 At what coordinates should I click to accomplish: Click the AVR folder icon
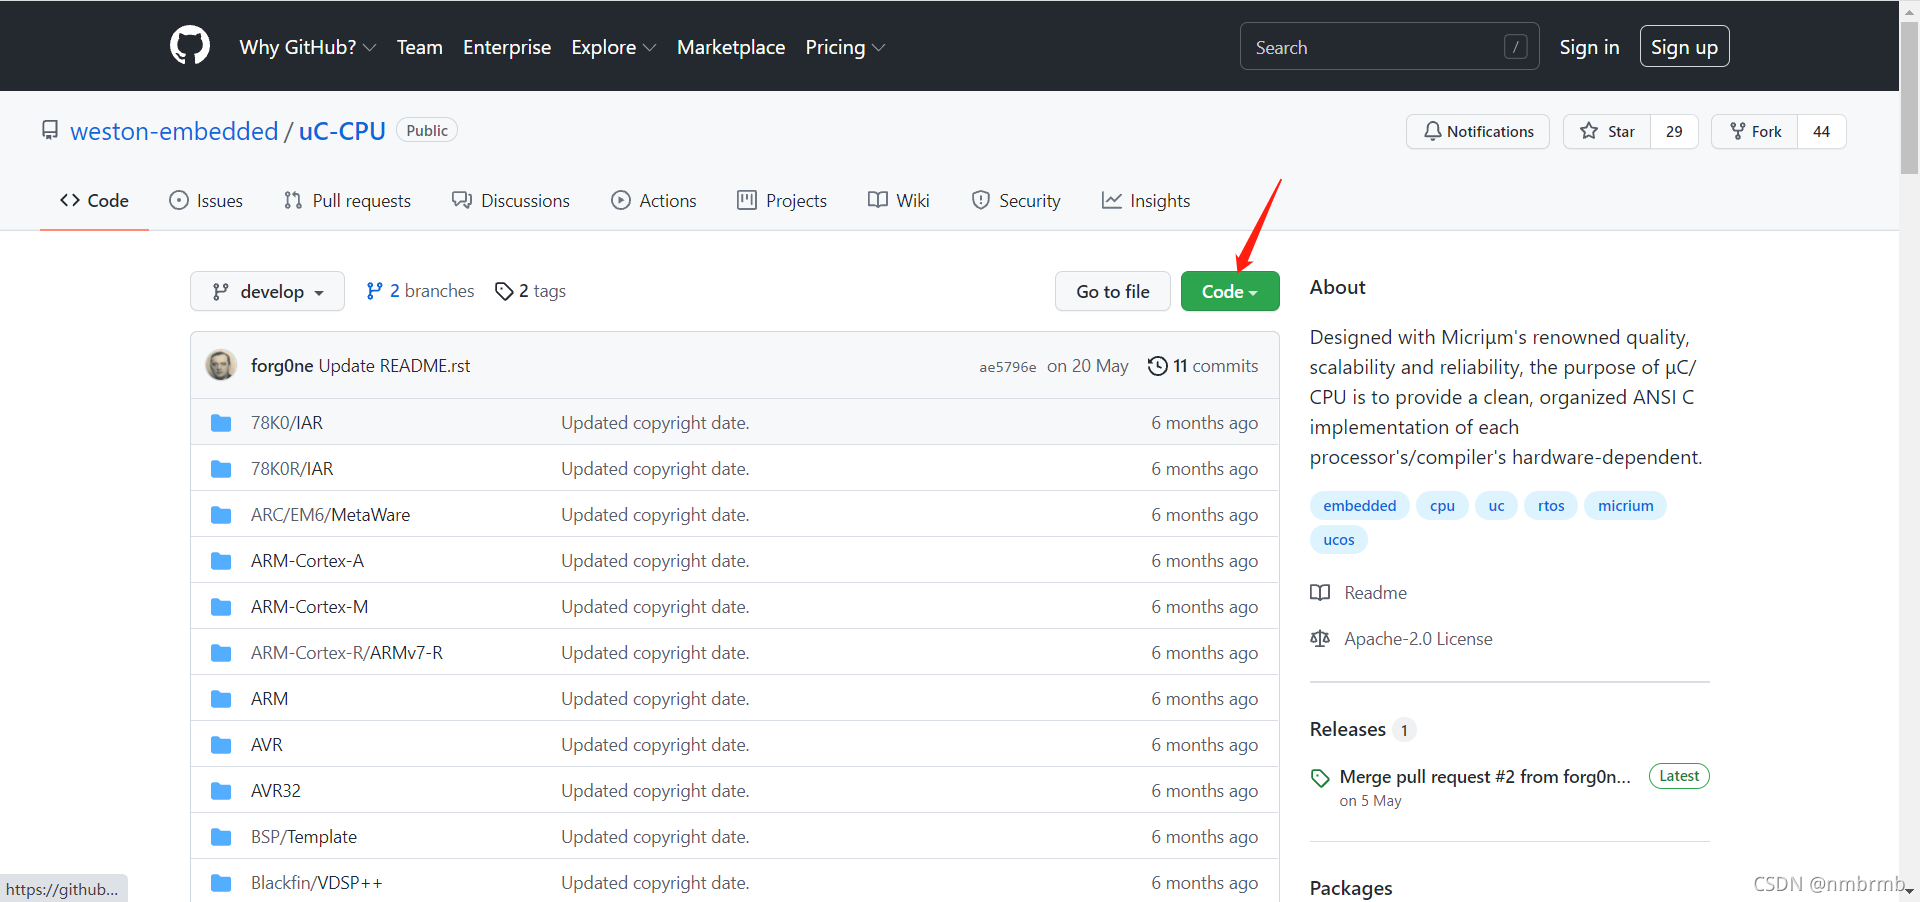point(221,745)
